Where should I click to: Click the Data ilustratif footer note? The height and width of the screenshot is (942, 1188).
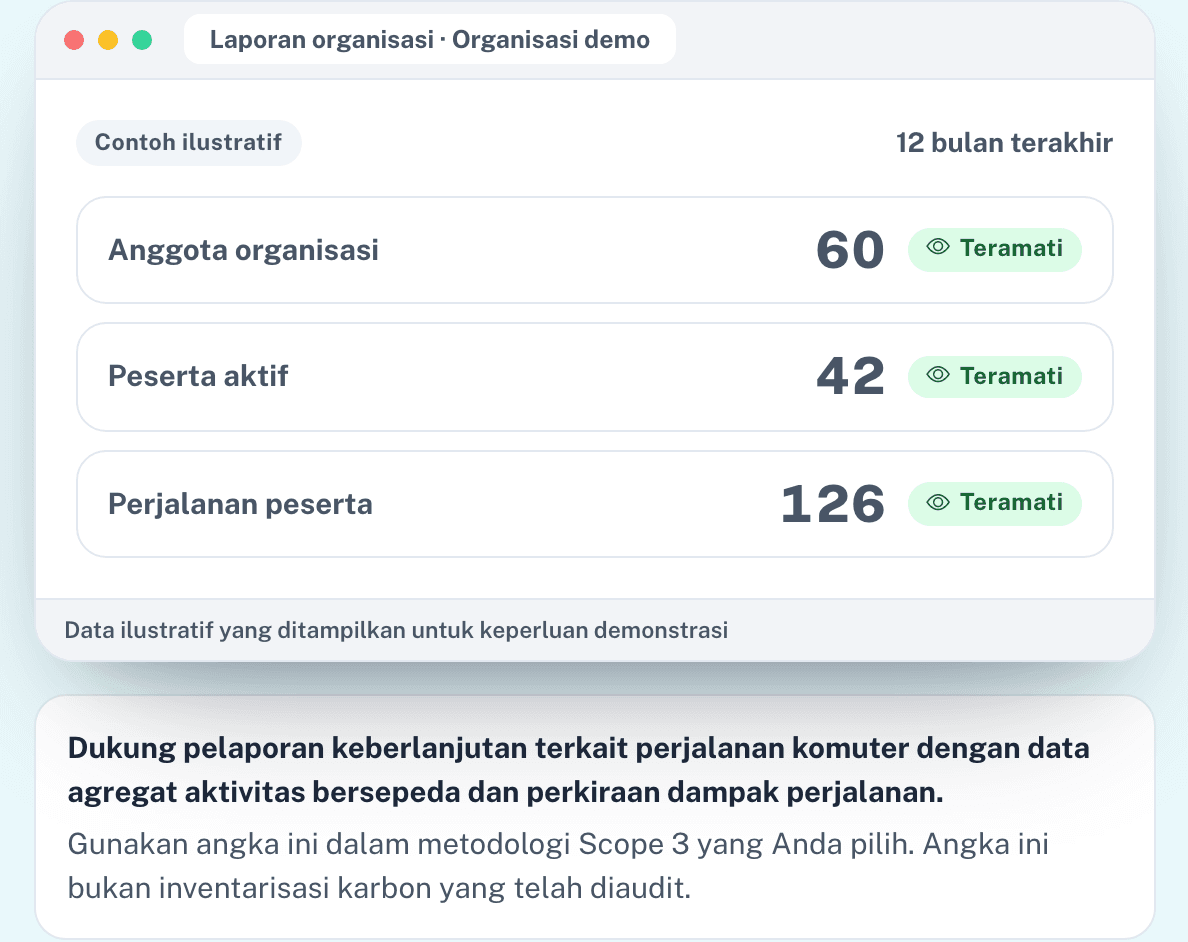tap(396, 630)
